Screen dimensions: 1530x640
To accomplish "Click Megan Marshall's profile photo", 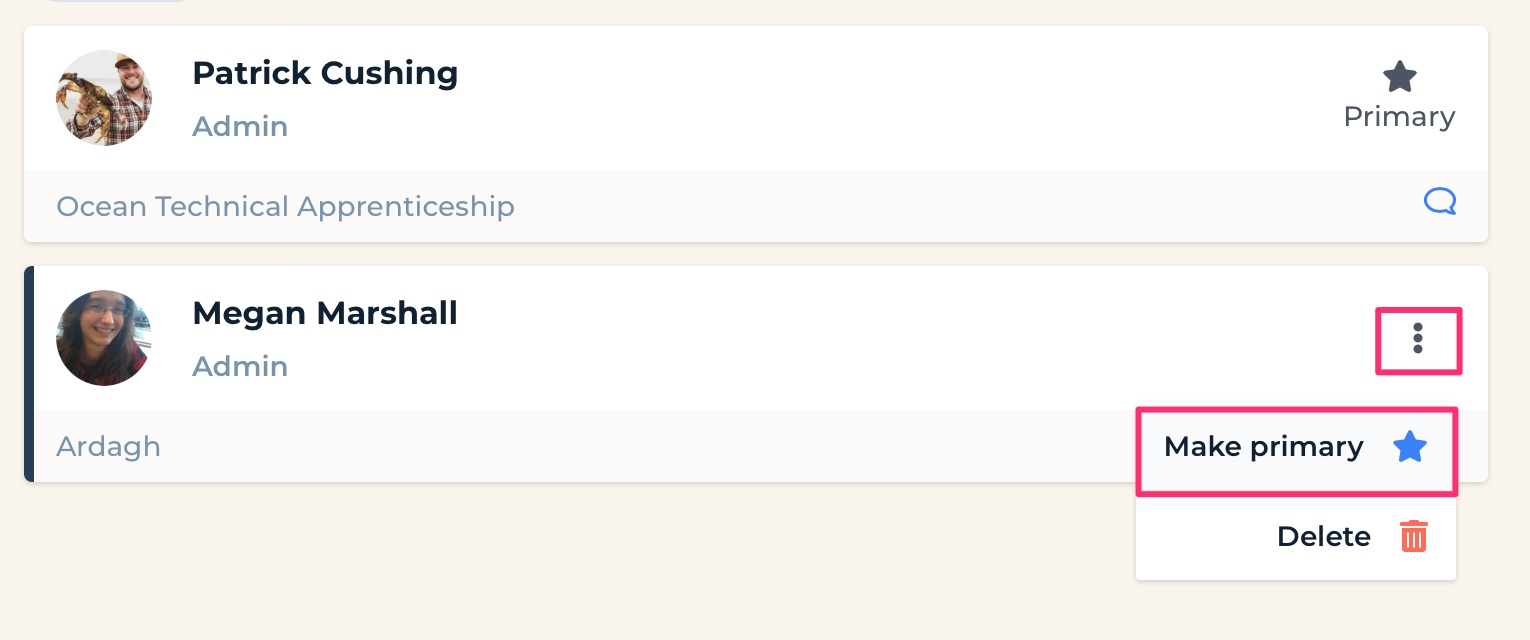I will [104, 338].
